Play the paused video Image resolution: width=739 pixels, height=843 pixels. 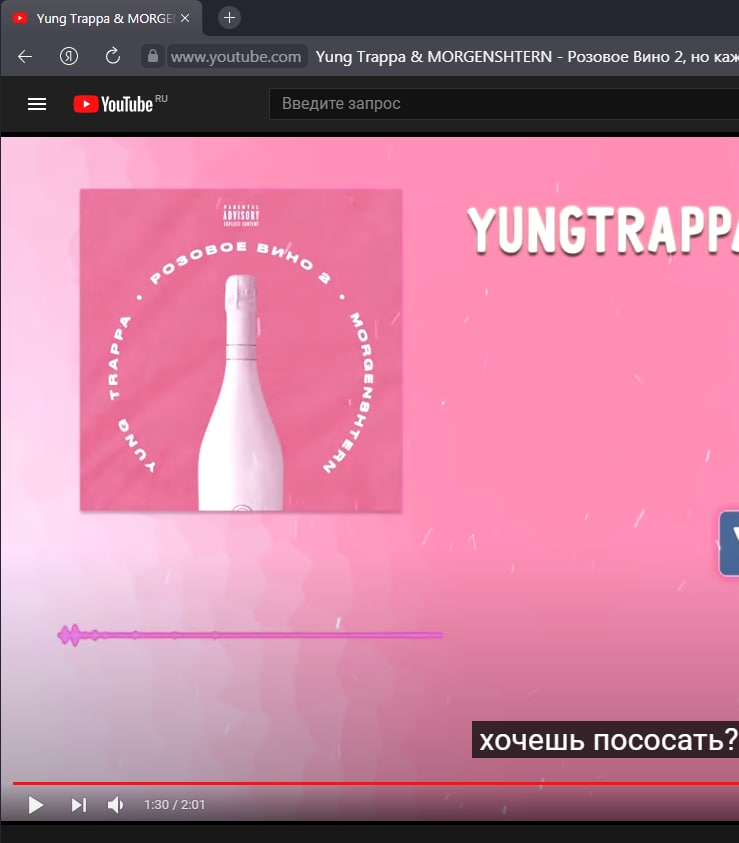coord(35,805)
